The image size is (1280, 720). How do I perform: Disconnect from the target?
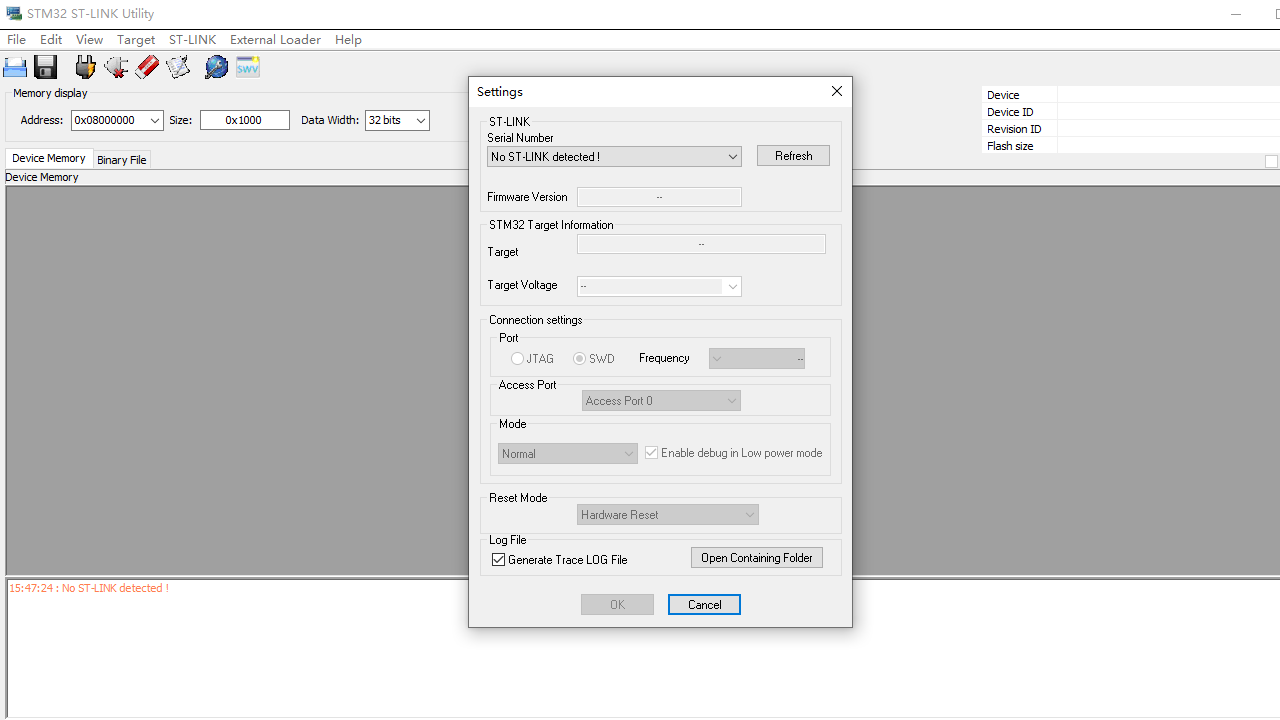(116, 67)
